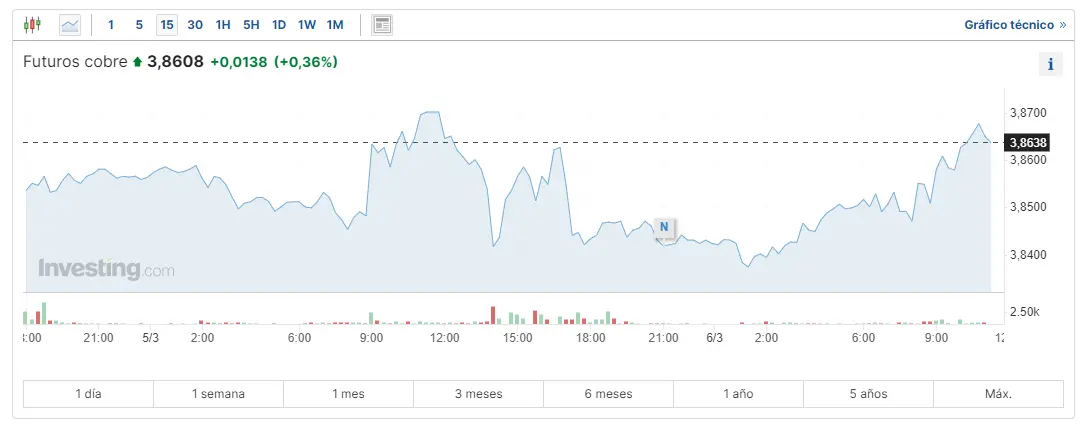
Task: Switch range to 5 años
Action: click(868, 394)
